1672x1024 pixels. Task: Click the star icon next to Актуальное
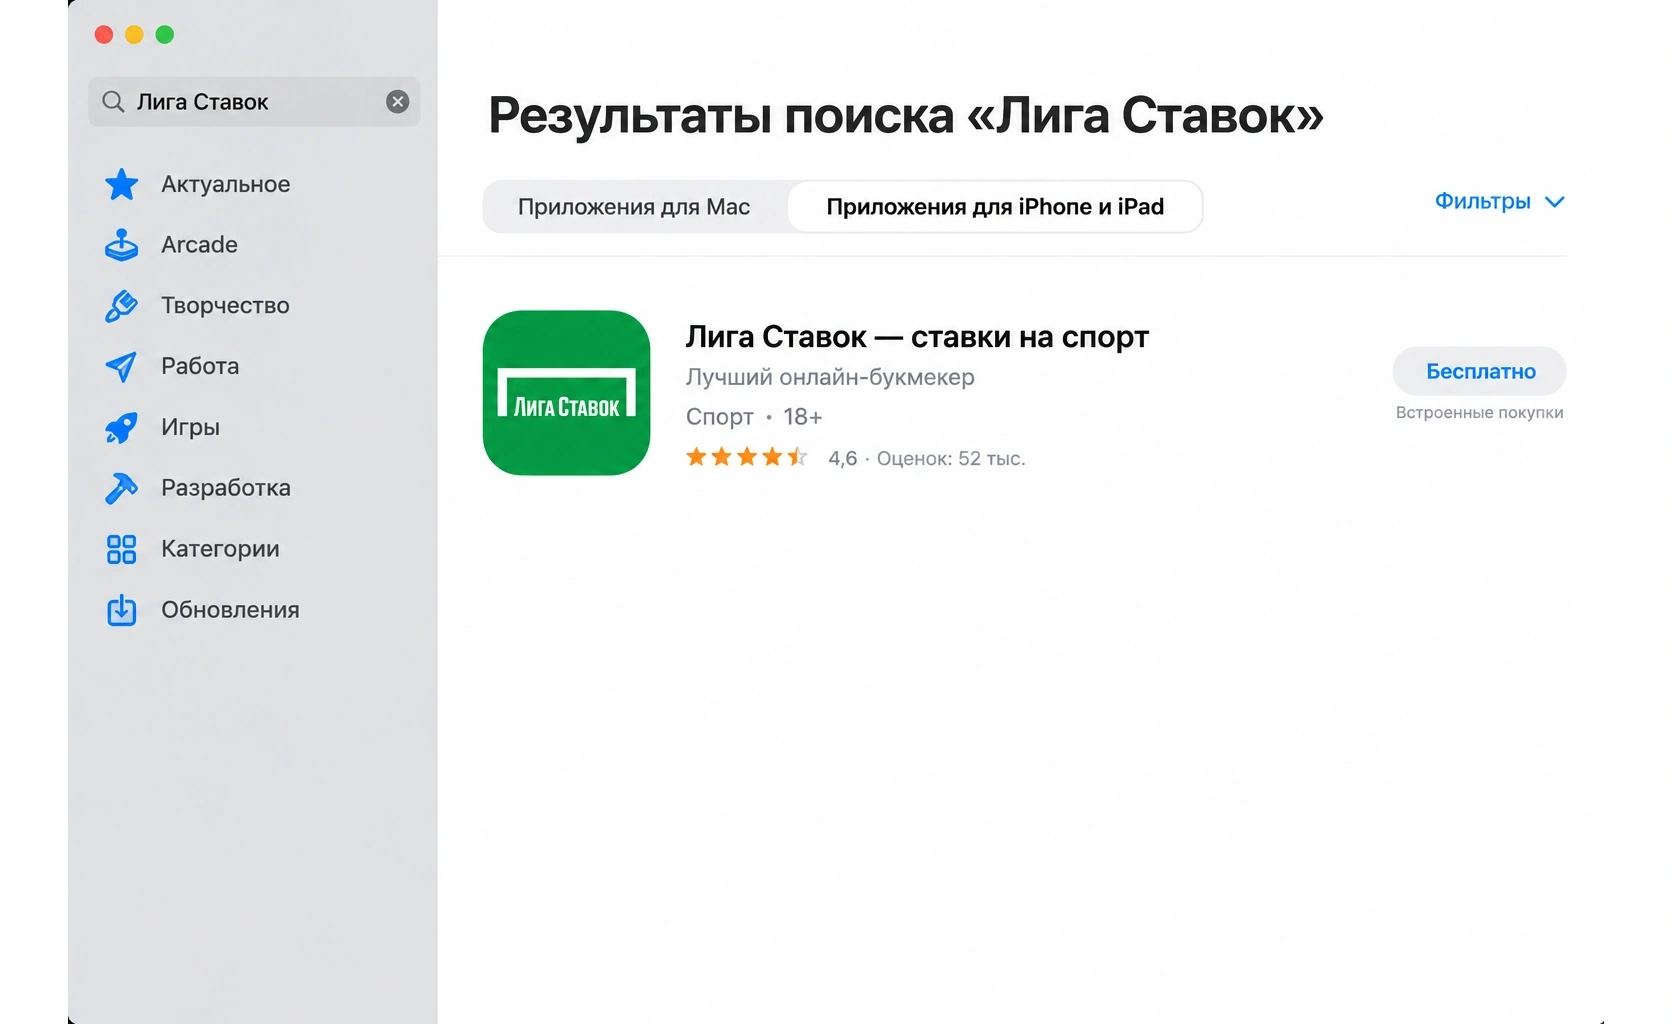point(122,184)
